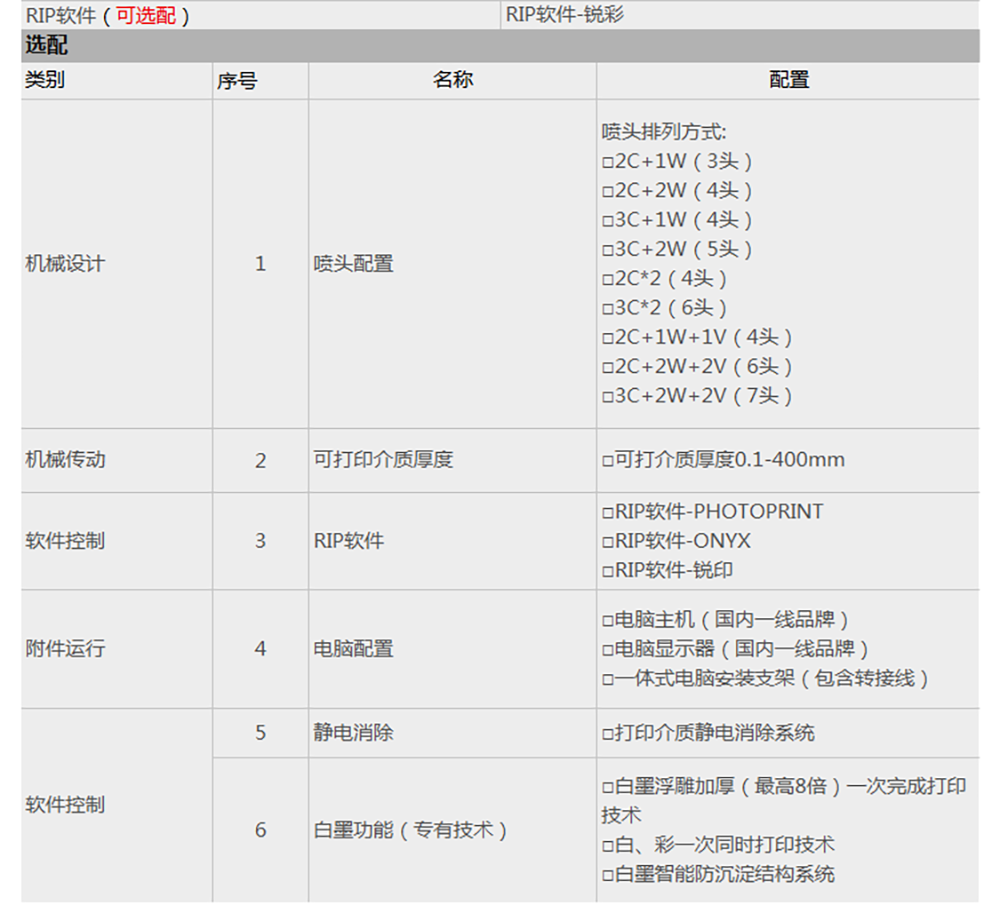
Task: Tick the 2C*2 (4头) checkbox
Action: [607, 280]
